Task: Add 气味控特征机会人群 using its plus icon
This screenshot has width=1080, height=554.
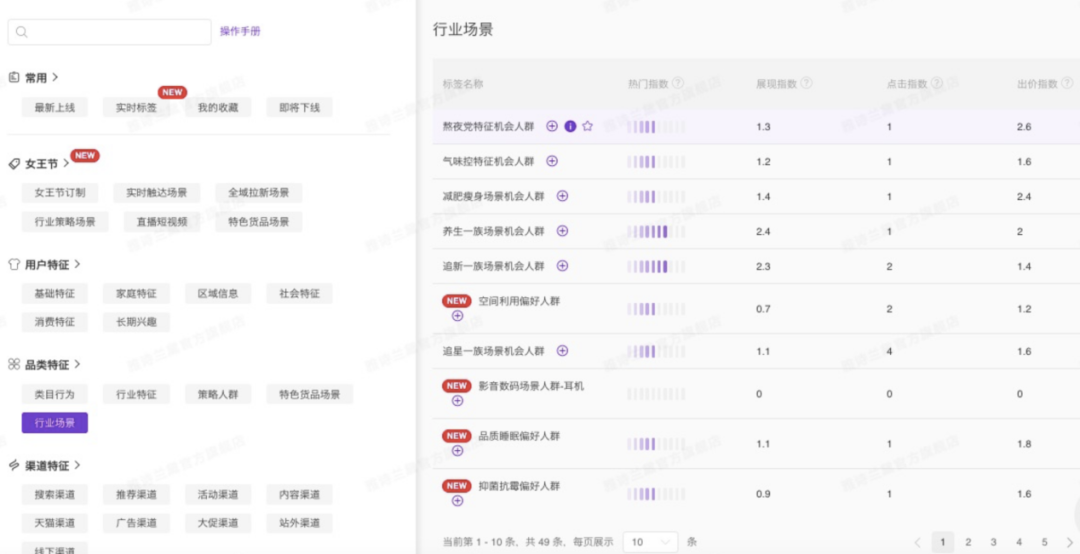Action: (552, 161)
